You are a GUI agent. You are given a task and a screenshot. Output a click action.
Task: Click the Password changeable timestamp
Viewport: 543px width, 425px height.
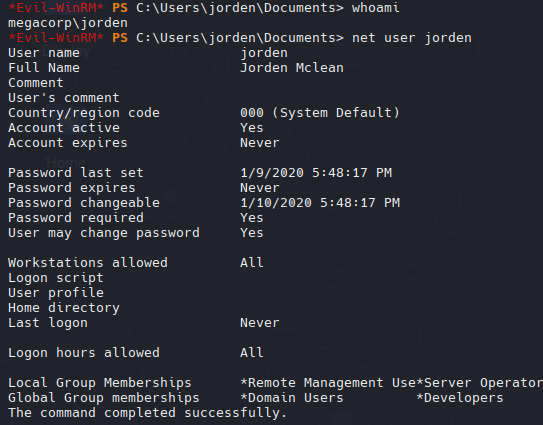point(320,203)
